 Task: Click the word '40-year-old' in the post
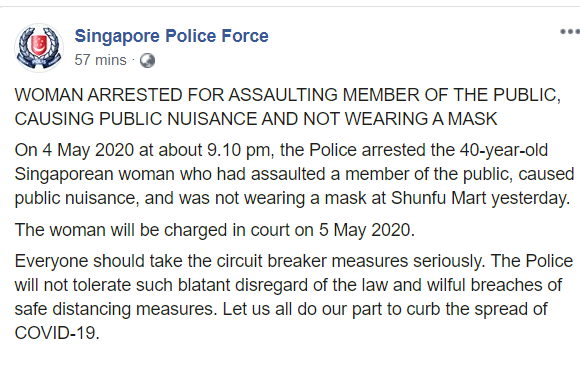pos(504,151)
